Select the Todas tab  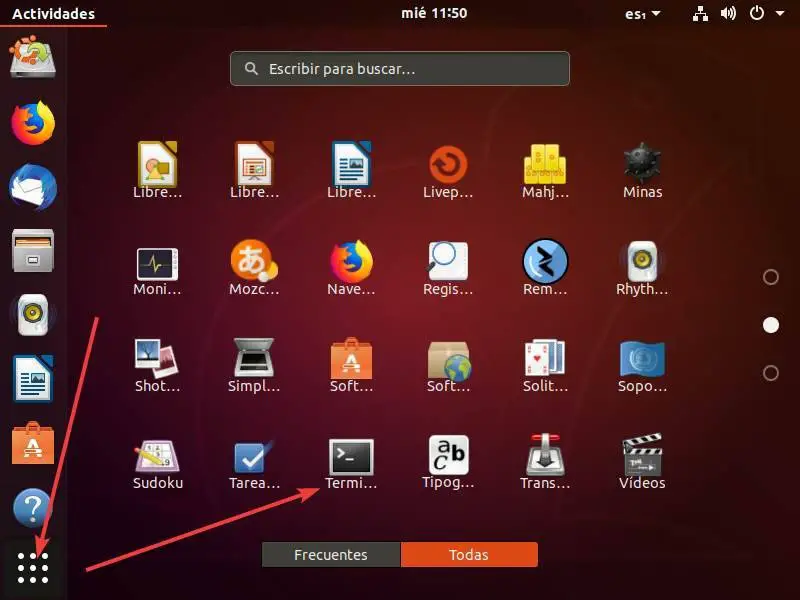pos(469,555)
